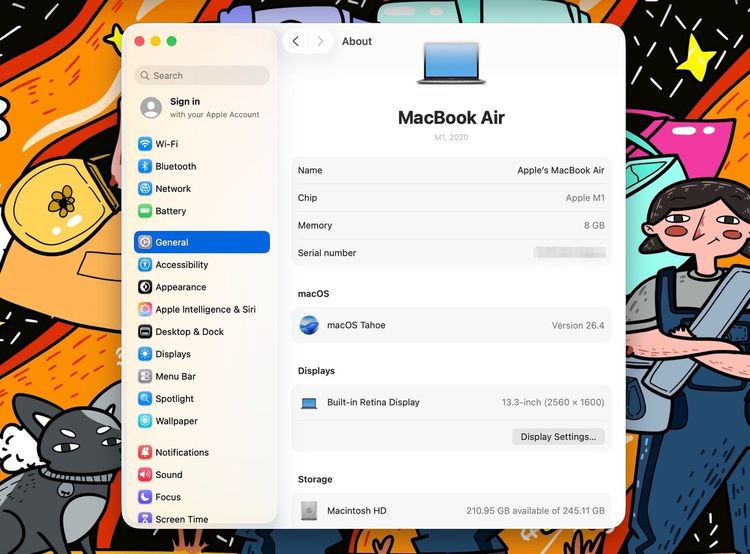Click the Wallpaper icon
Viewport: 750px width, 554px height.
tap(145, 421)
